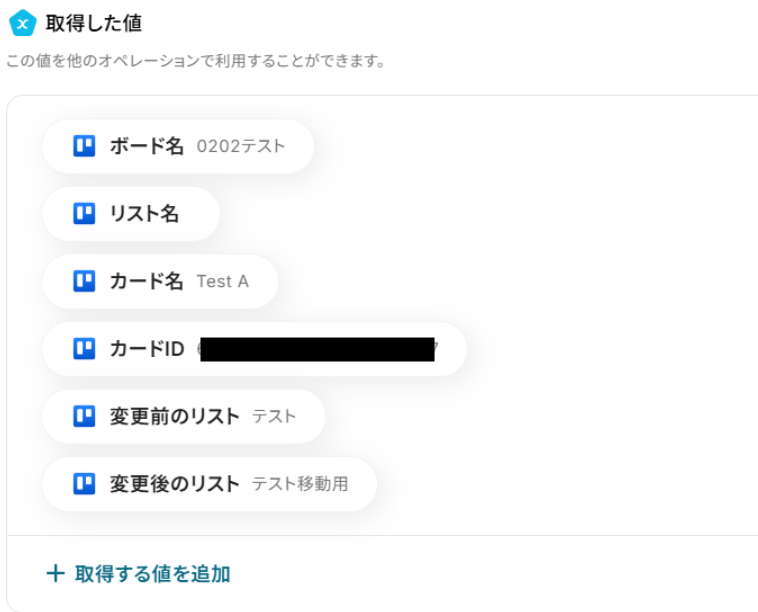Click the Trello icon in 変更前のリスト chip
This screenshot has height=612, width=758.
point(84,416)
